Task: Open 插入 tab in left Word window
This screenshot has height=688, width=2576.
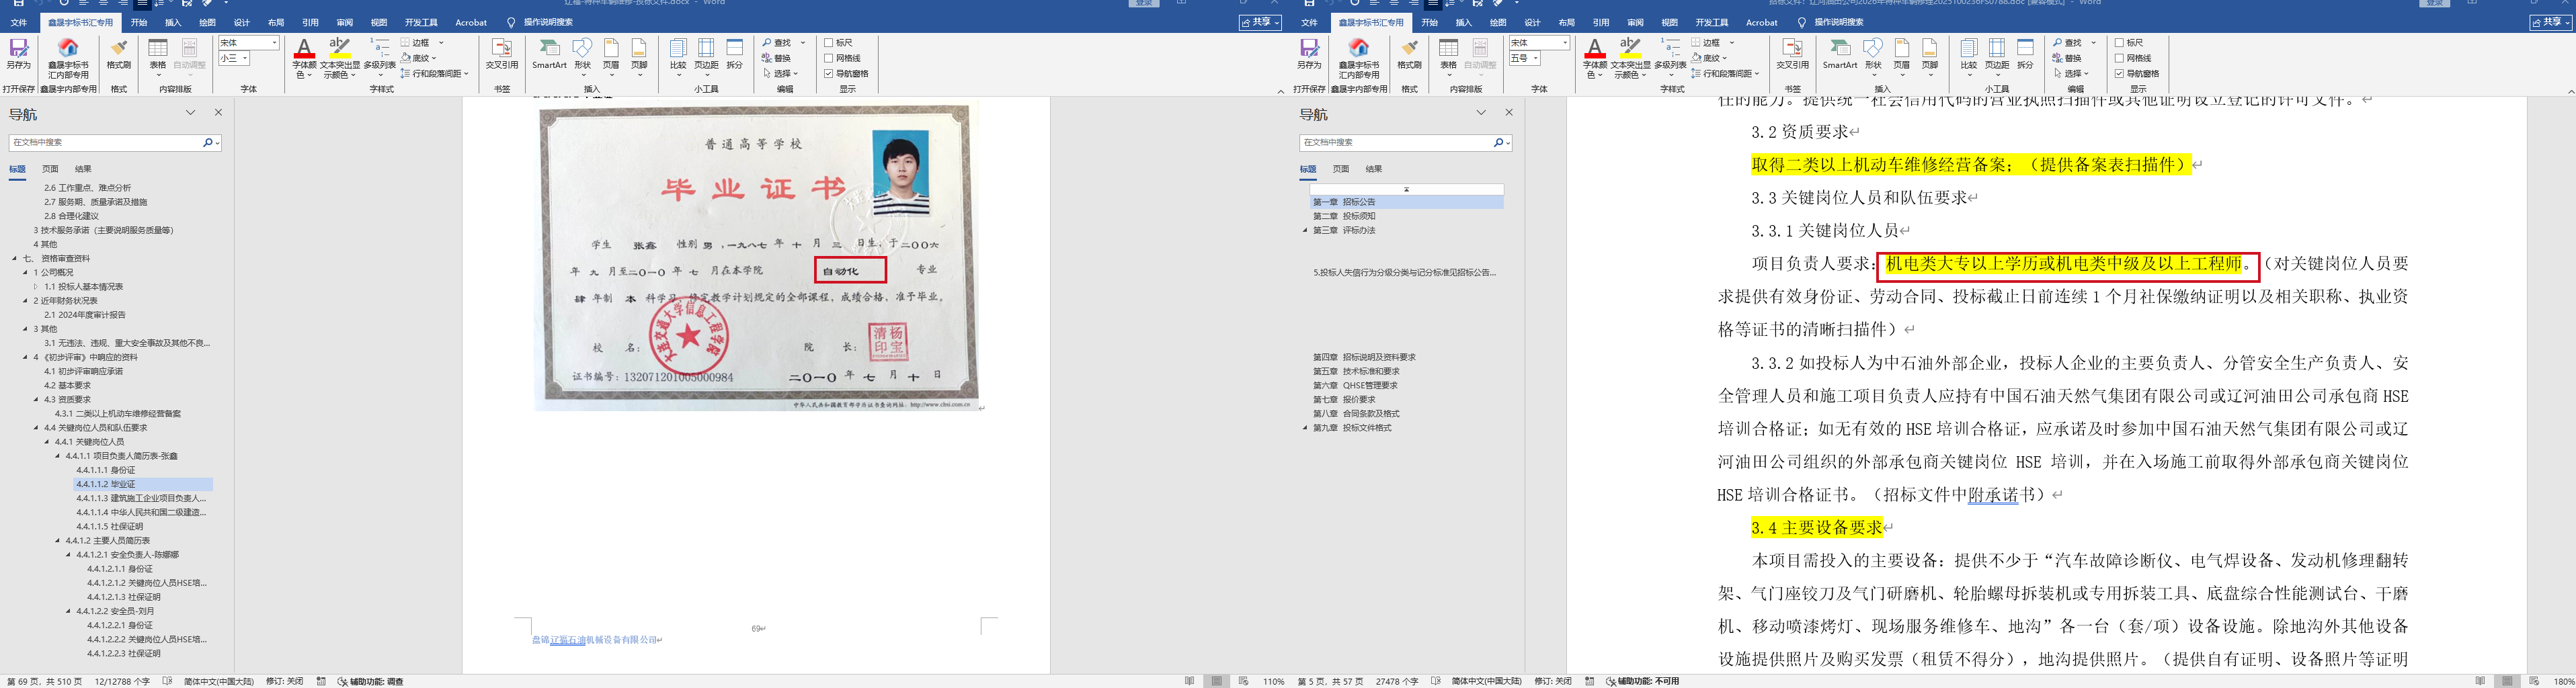Action: [x=173, y=22]
